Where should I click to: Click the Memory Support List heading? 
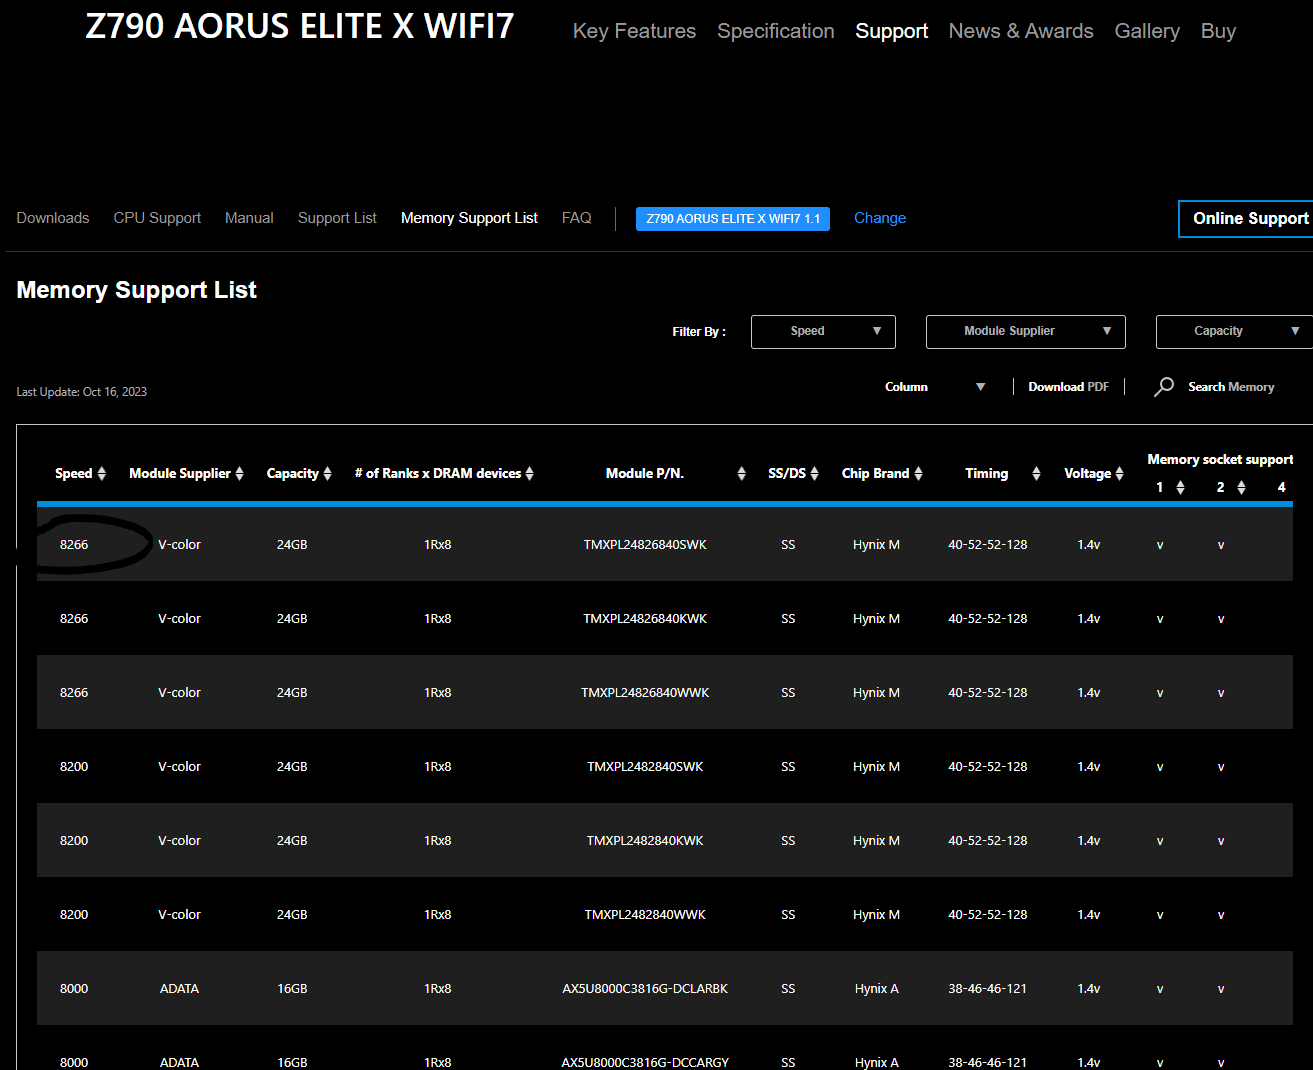[x=137, y=290]
